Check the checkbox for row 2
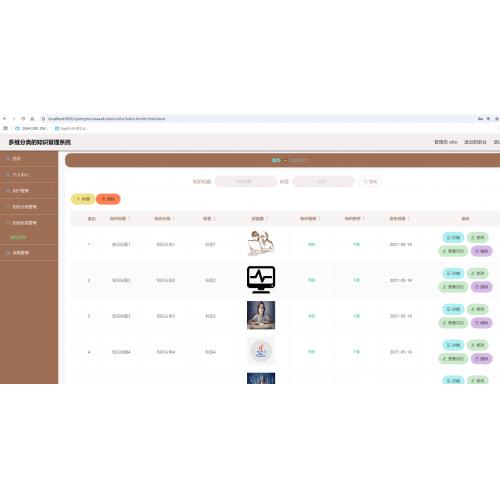This screenshot has width=500, height=500. click(x=78, y=280)
